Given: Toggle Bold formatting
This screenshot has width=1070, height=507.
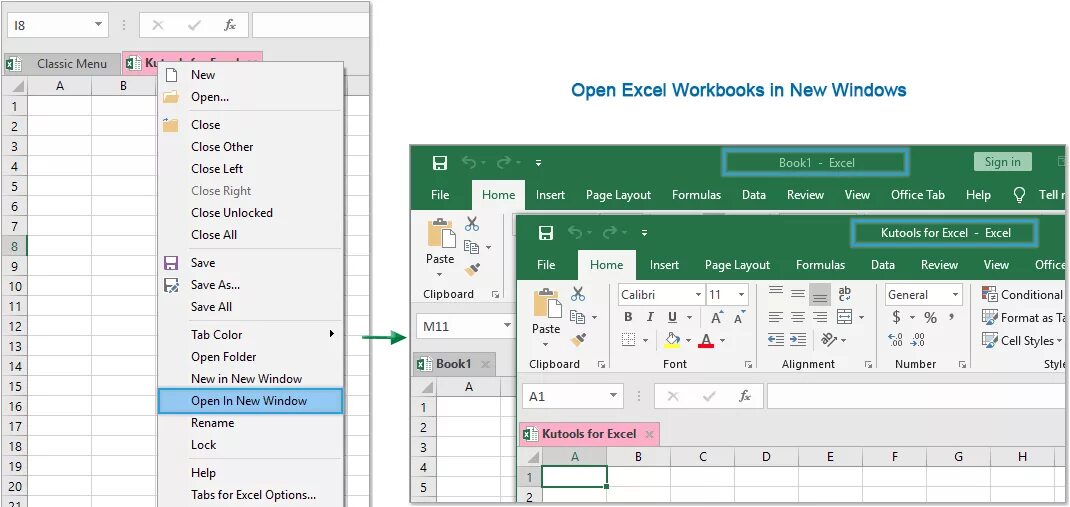Looking at the screenshot, I should tap(628, 317).
